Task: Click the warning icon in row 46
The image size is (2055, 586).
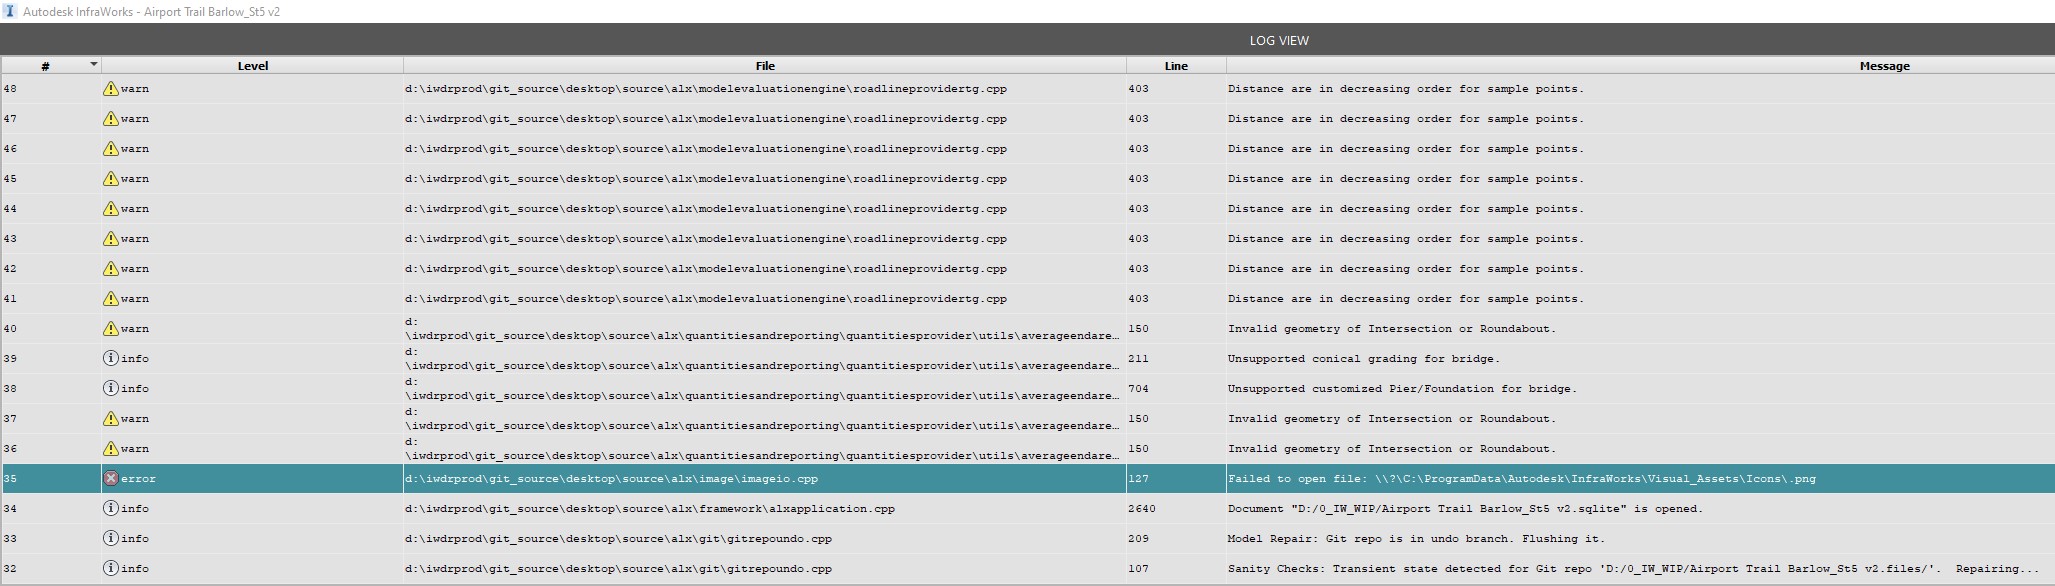Action: coord(111,148)
